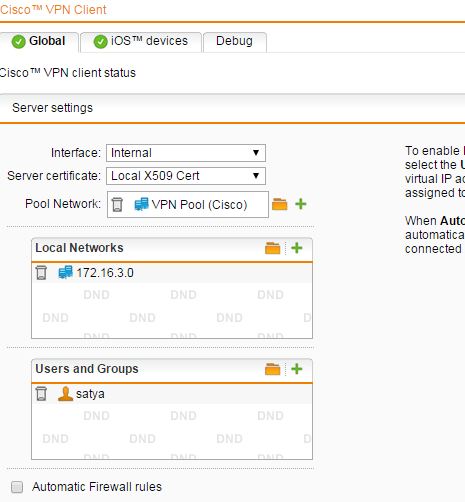Screen dimensions: 465x502
Task: Open the Server certificate dropdown
Action: (x=186, y=176)
